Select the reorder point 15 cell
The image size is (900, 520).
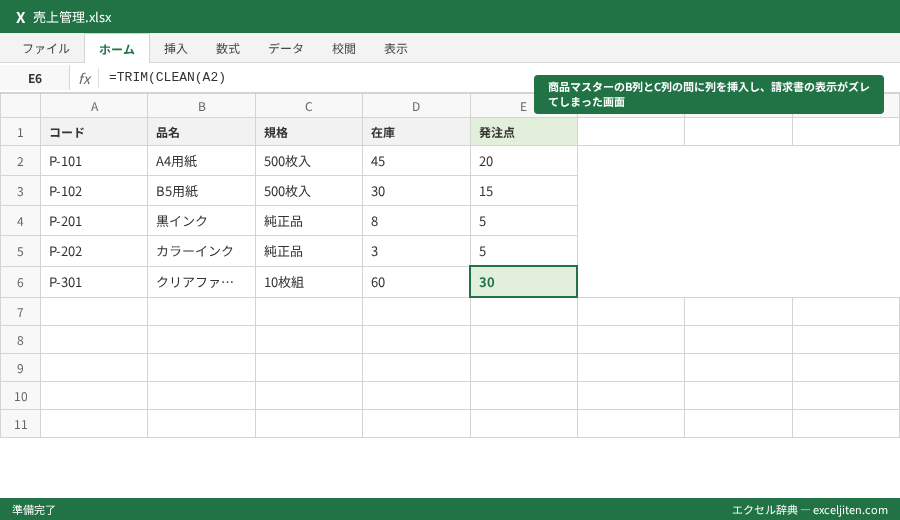click(523, 191)
